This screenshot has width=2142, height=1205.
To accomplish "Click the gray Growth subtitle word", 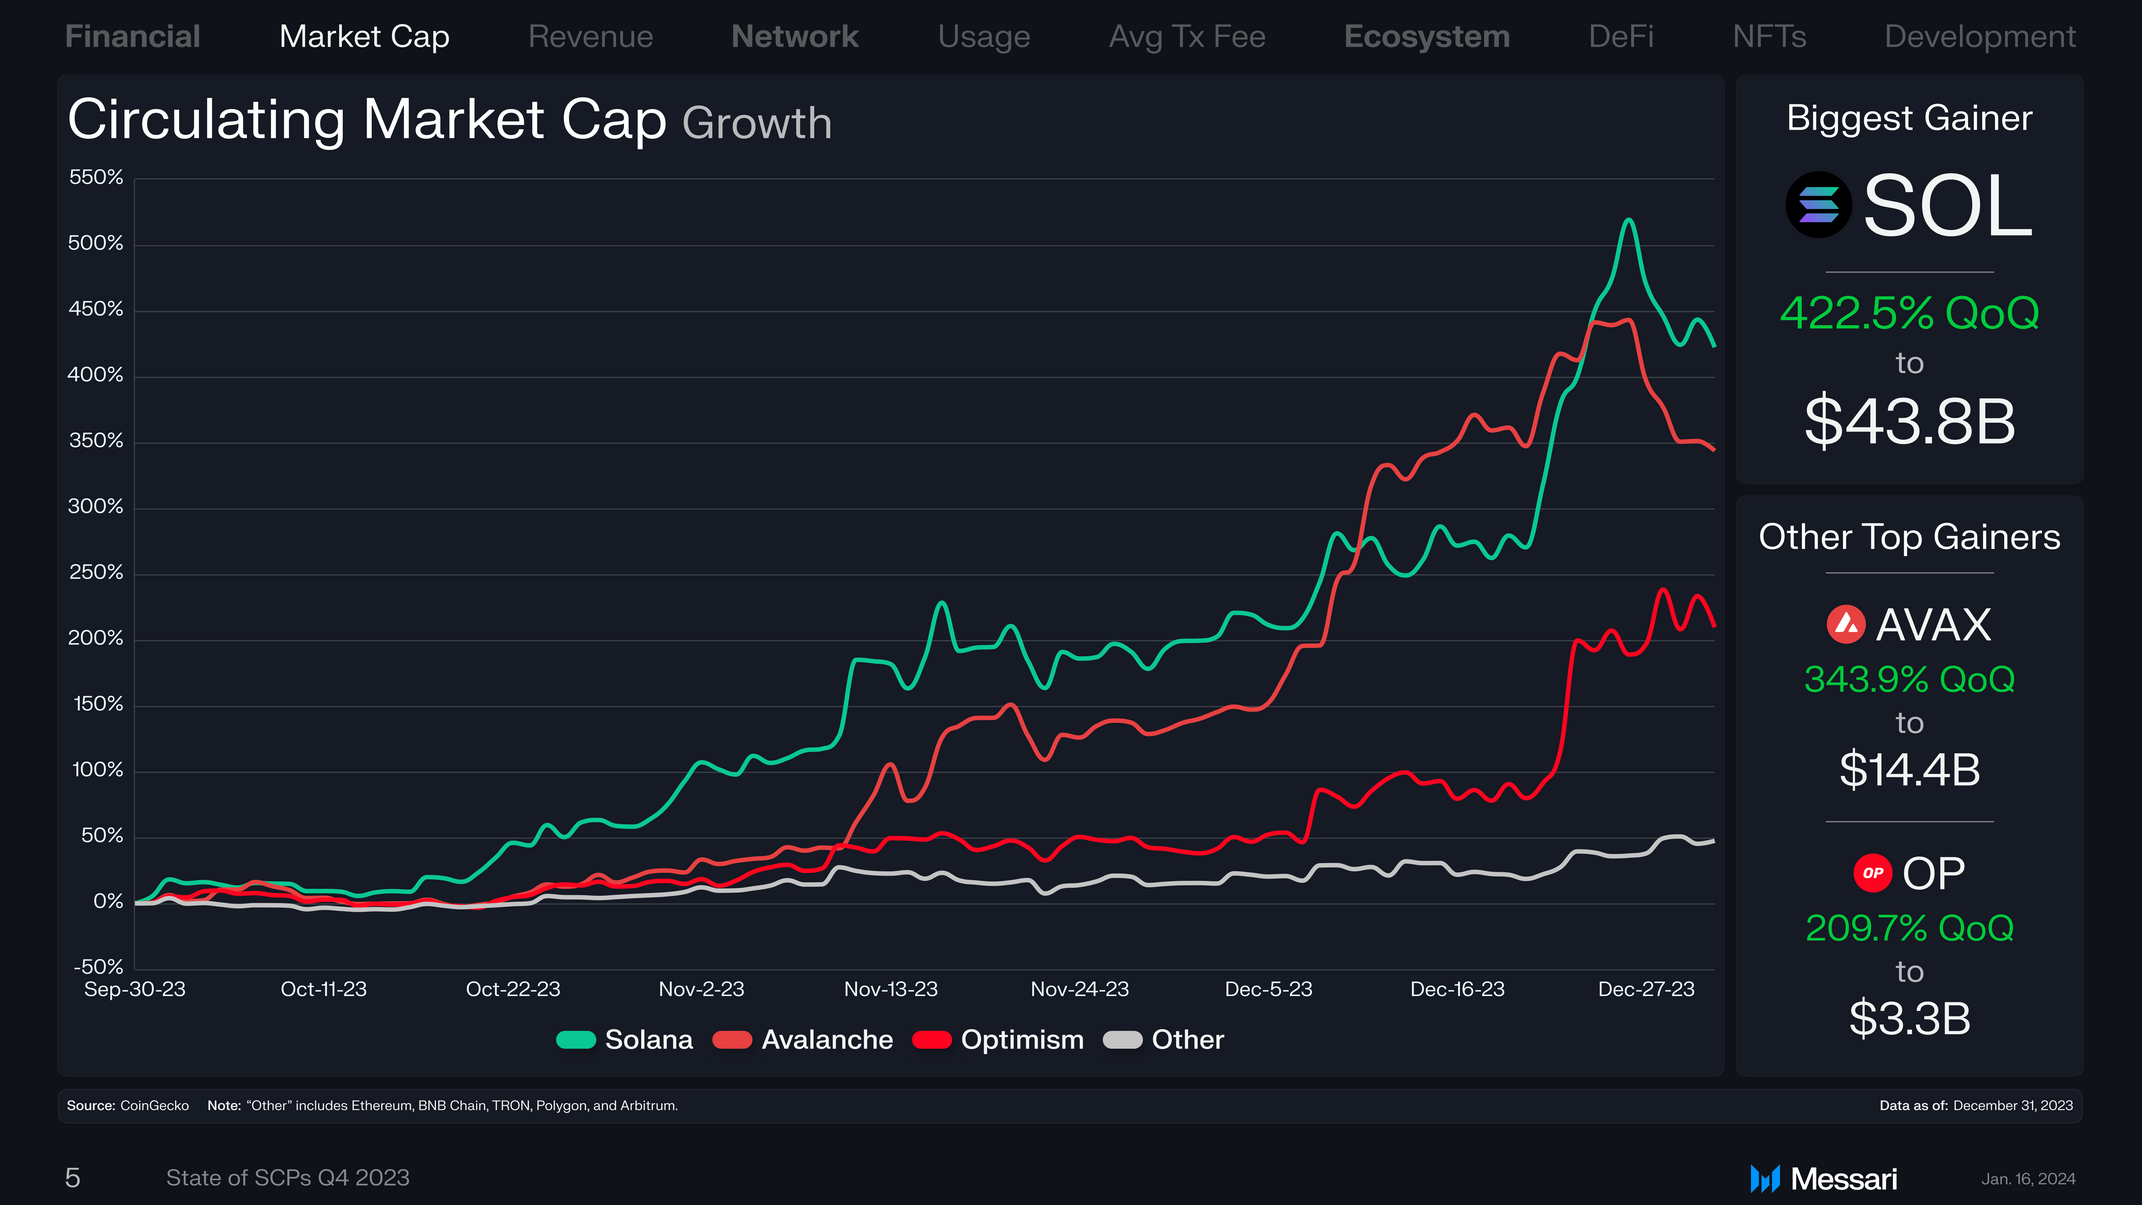I will click(x=757, y=124).
